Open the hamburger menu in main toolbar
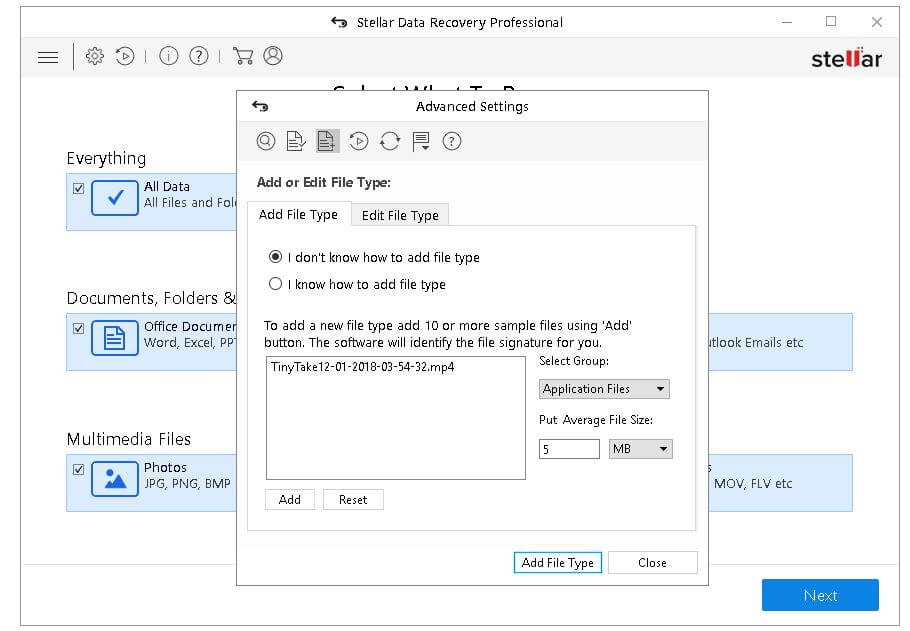Viewport: 910px width, 631px height. [x=48, y=57]
